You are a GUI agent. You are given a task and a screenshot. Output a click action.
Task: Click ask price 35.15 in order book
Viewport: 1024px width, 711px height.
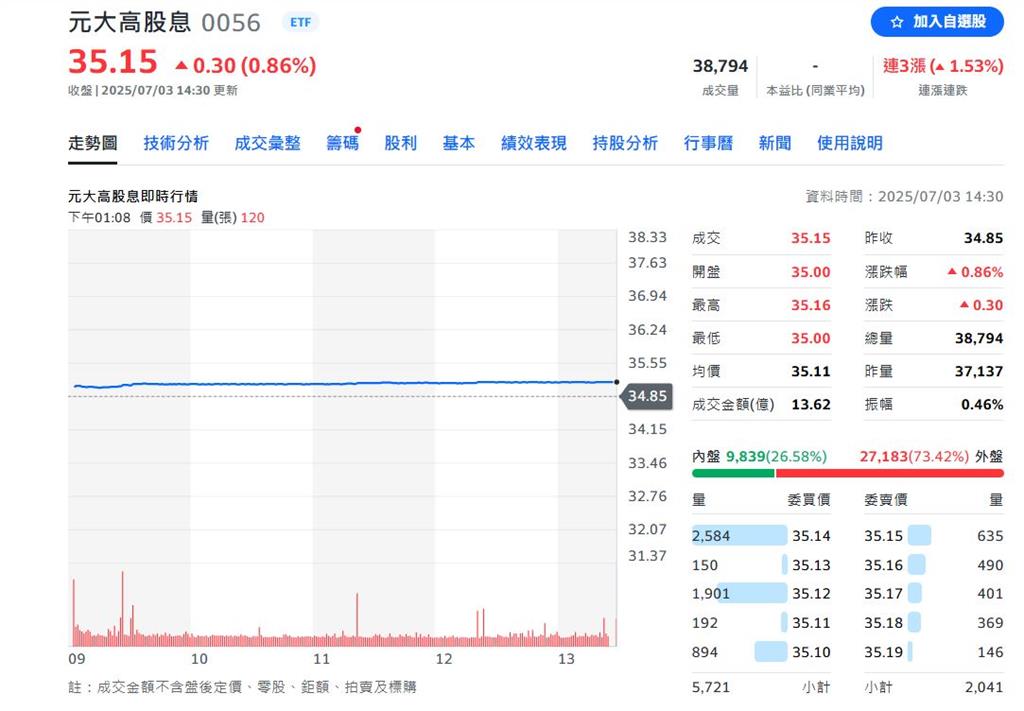pos(884,536)
